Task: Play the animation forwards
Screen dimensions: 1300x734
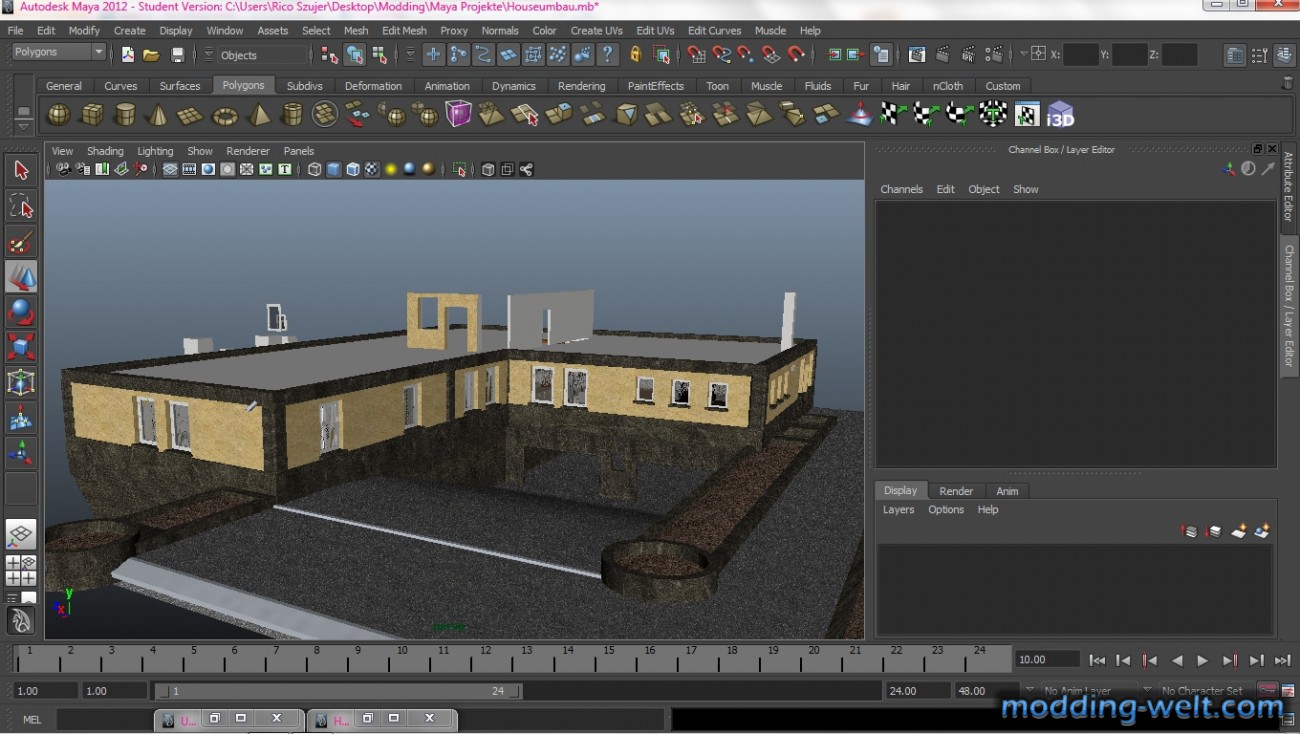Action: 1203,660
